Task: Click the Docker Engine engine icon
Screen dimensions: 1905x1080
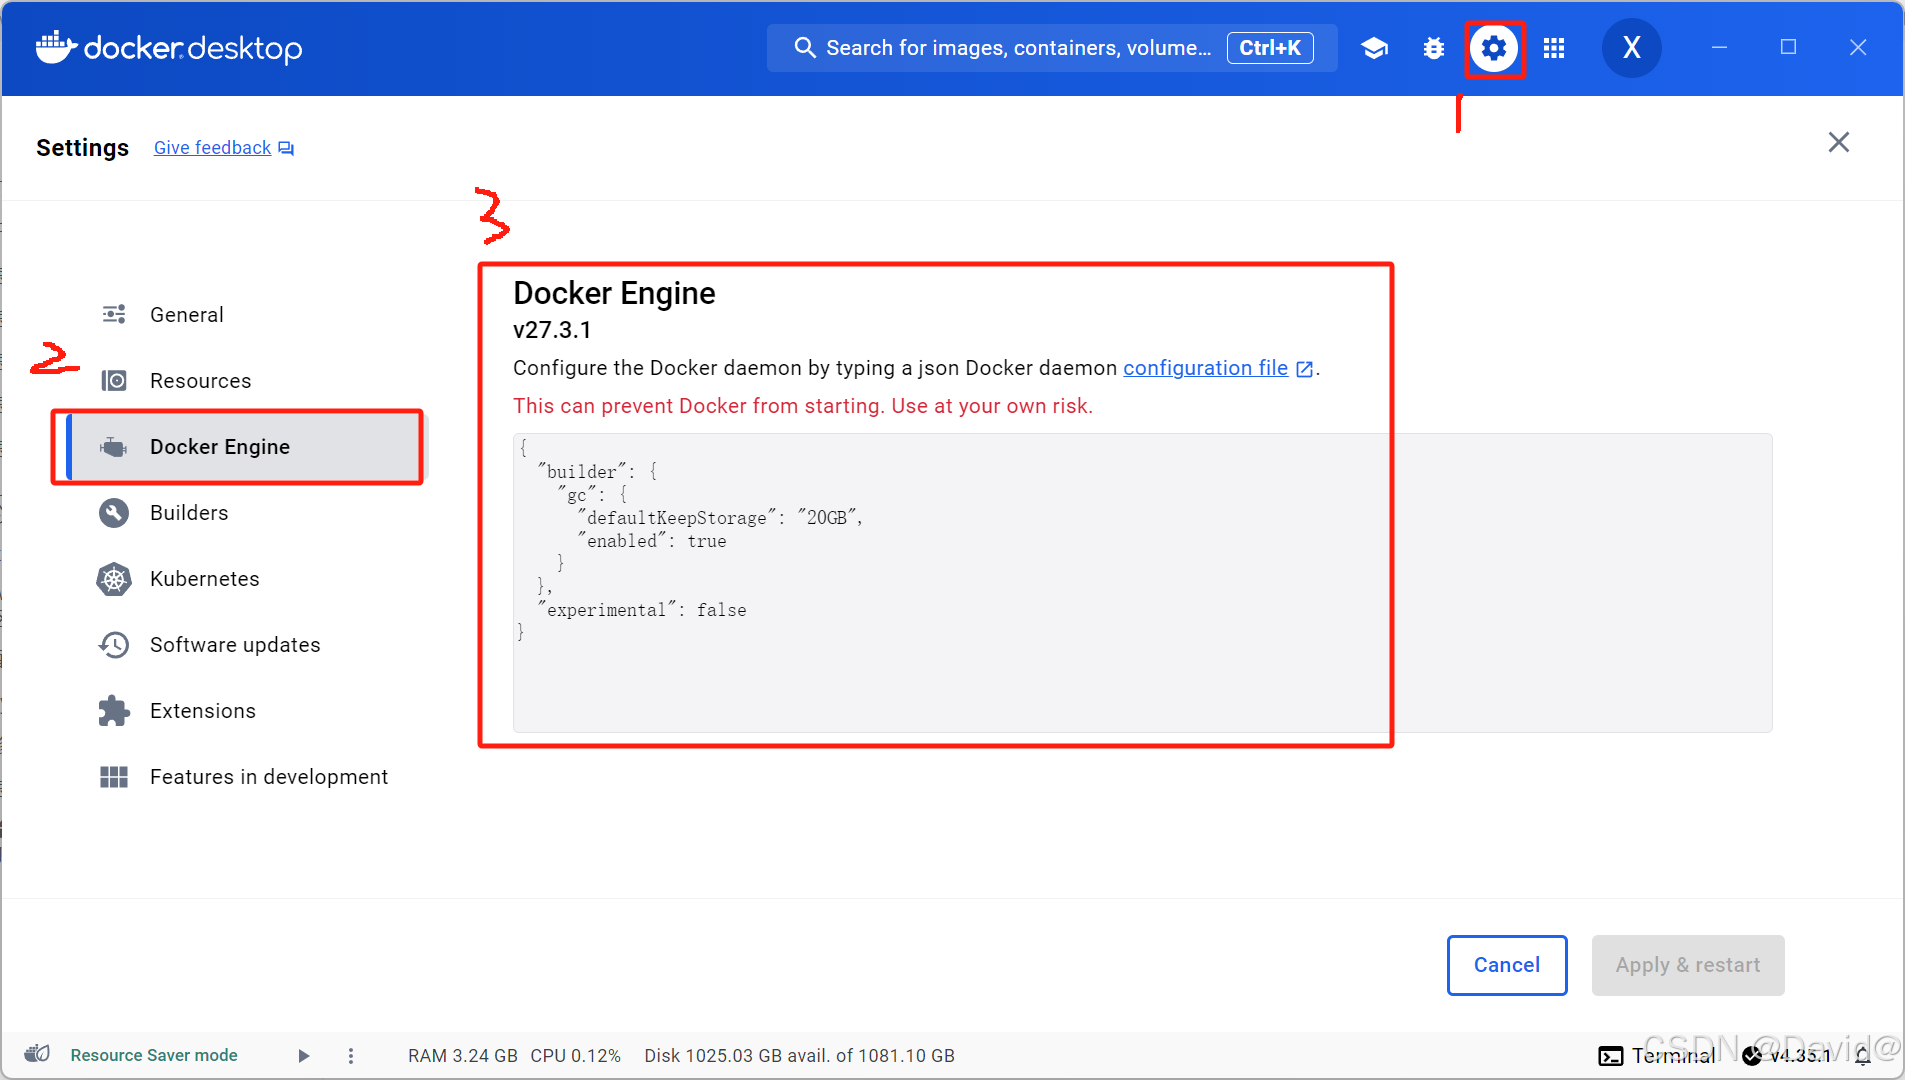Action: [x=114, y=447]
